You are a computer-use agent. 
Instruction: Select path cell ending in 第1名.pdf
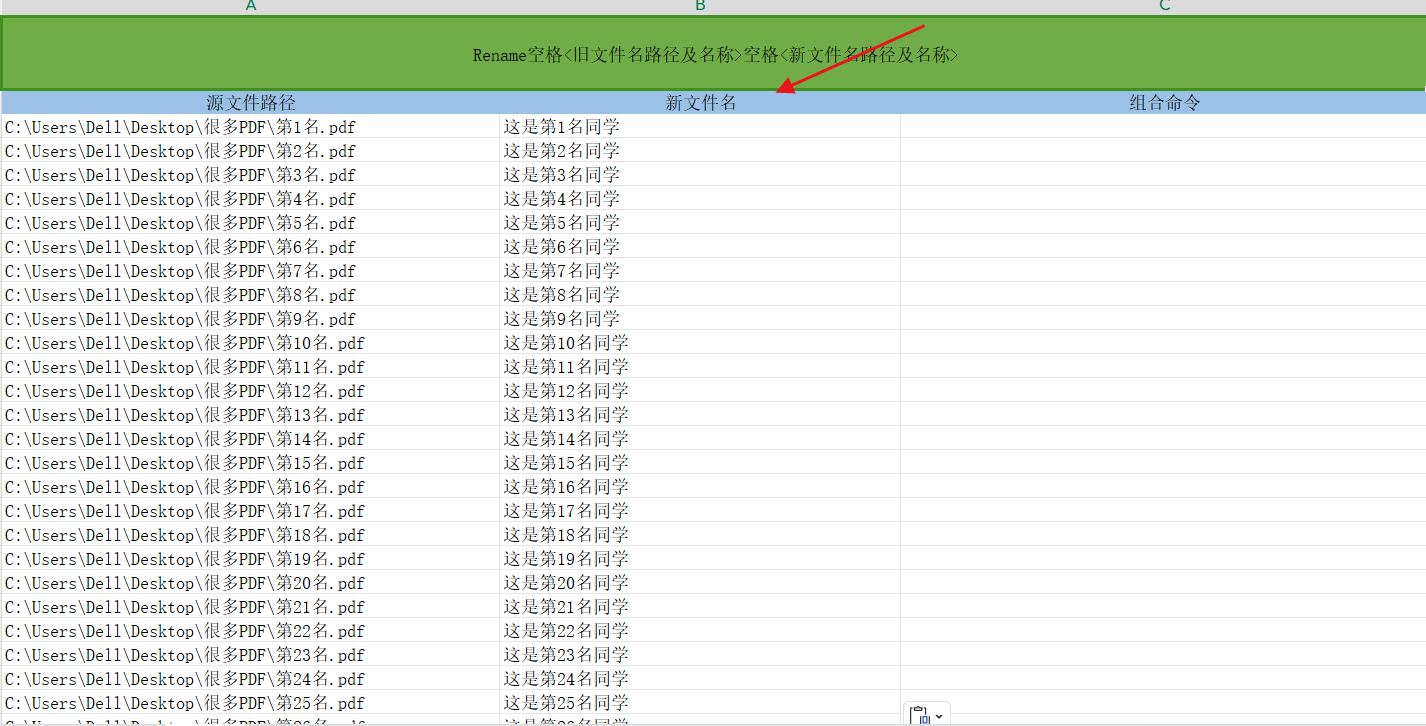(x=251, y=127)
